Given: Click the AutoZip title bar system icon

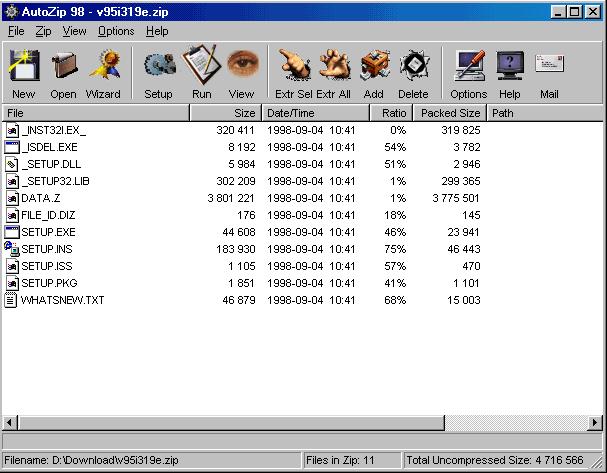Looking at the screenshot, I should [12, 12].
